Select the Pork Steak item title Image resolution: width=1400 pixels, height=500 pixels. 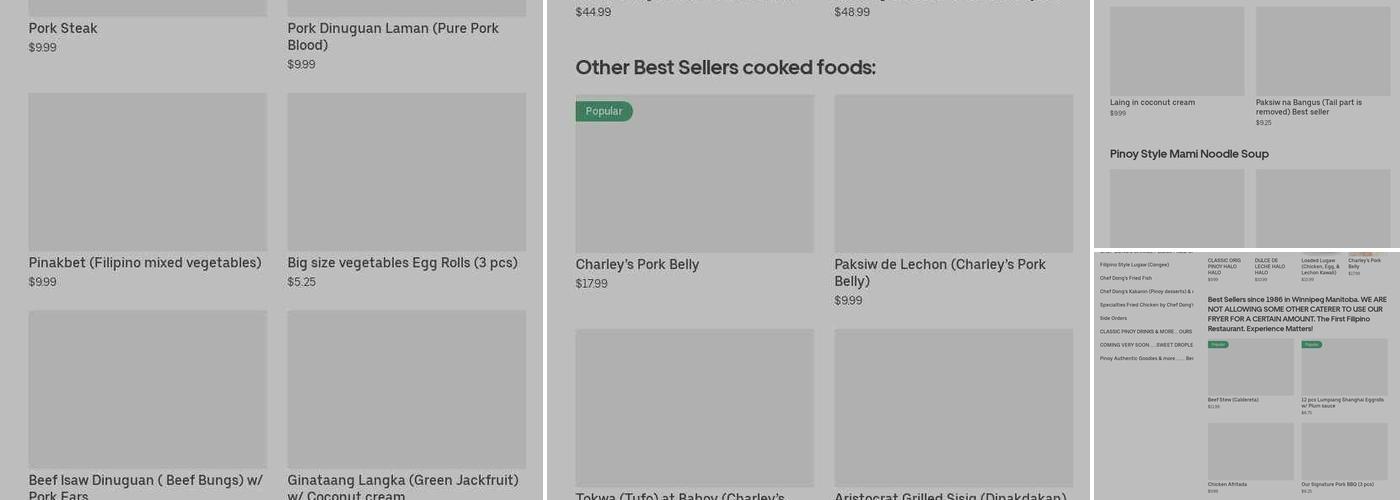pyautogui.click(x=63, y=29)
